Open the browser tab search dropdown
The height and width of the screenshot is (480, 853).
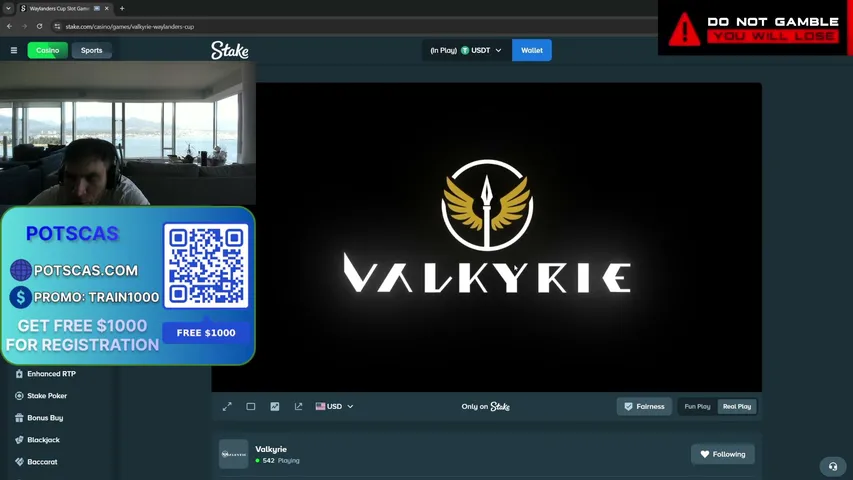[x=8, y=8]
